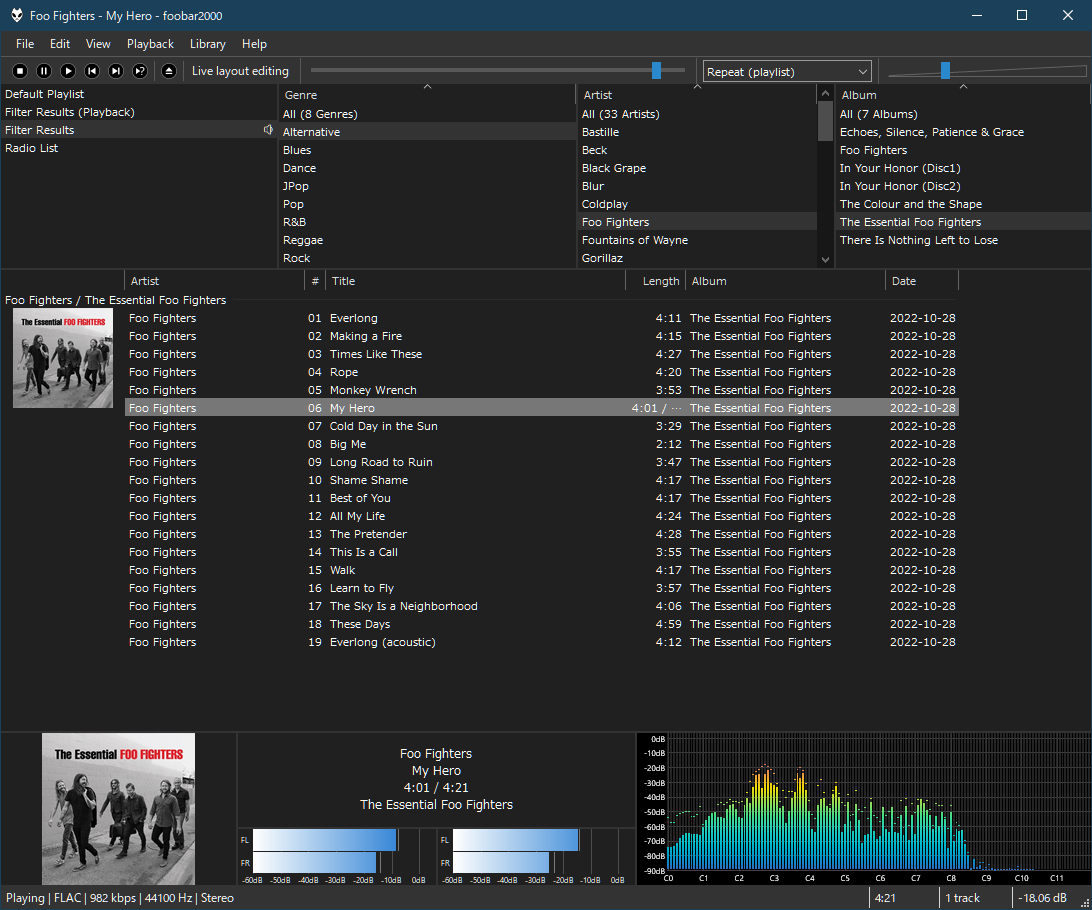Image resolution: width=1092 pixels, height=910 pixels.
Task: Click the Play button in the toolbar
Action: (x=68, y=71)
